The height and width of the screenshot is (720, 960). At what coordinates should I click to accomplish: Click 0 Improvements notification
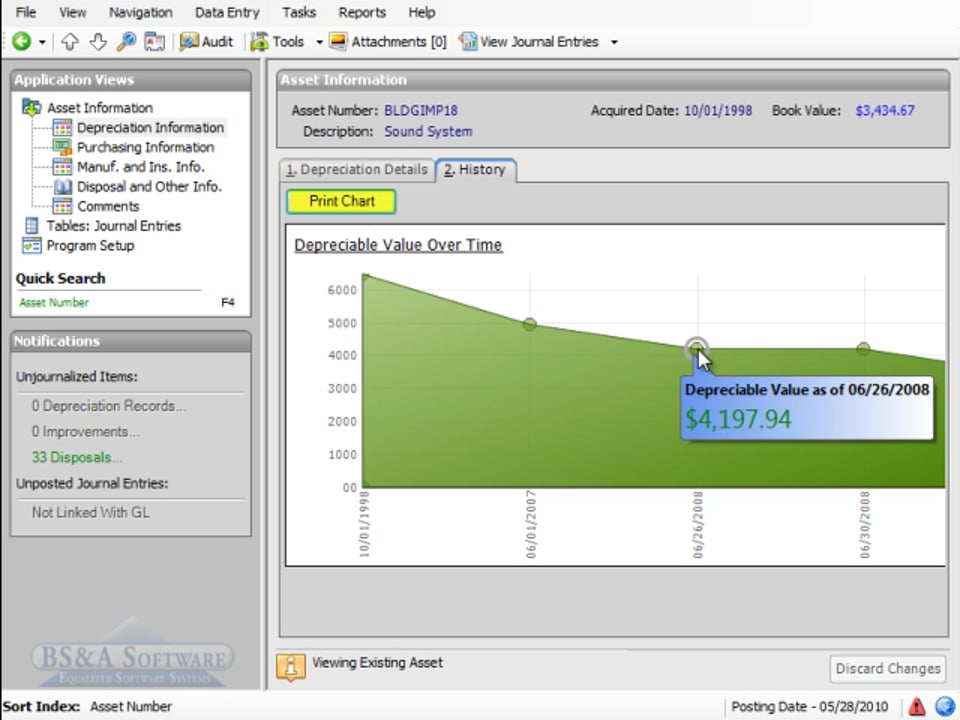[86, 432]
